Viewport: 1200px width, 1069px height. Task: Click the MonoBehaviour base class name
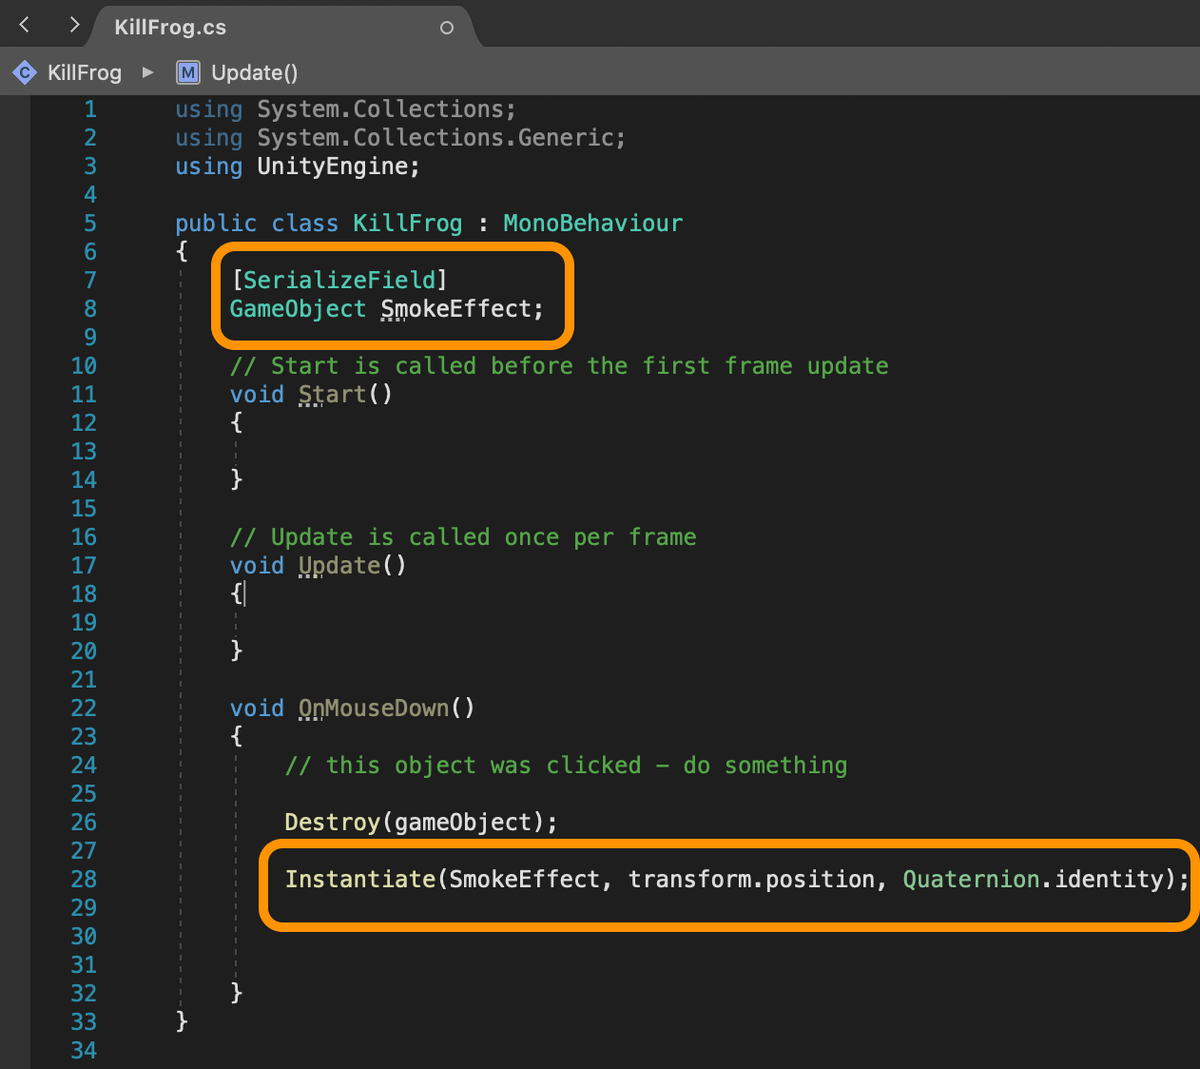[x=592, y=223]
